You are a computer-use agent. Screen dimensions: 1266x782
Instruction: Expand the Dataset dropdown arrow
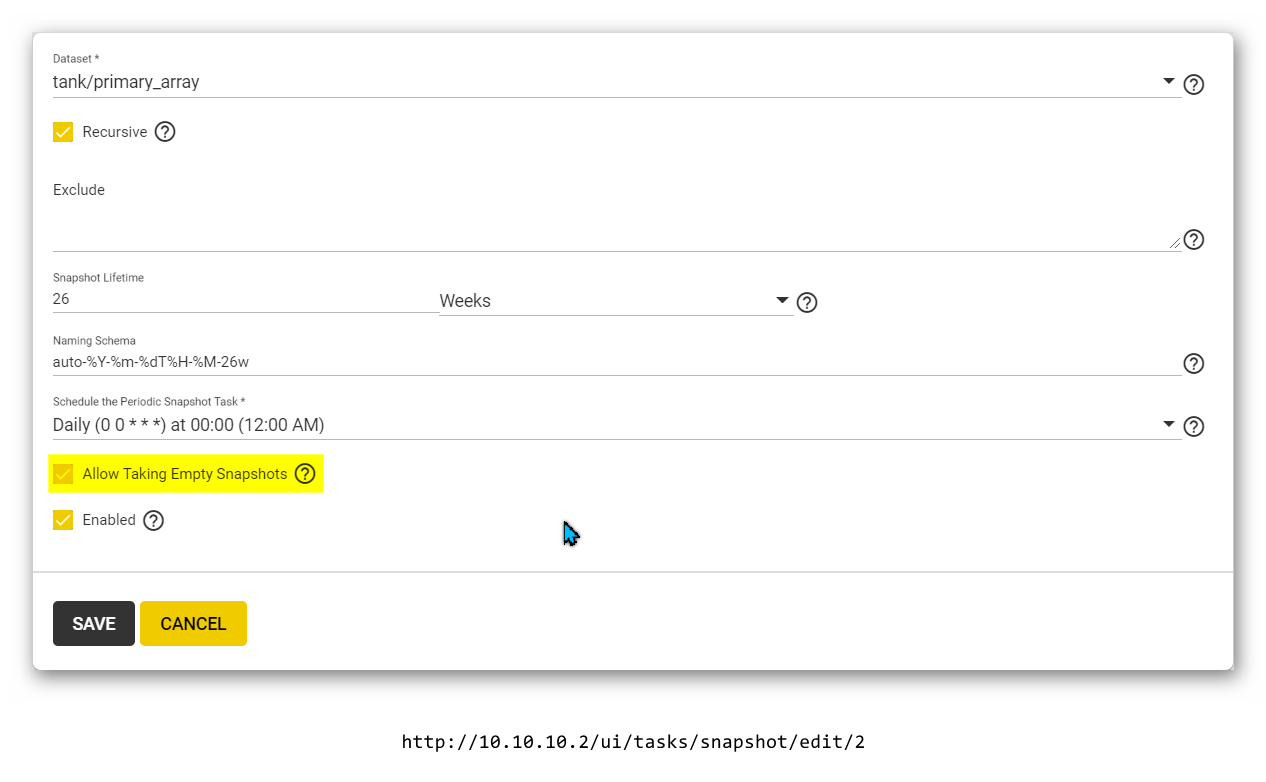(x=1168, y=82)
